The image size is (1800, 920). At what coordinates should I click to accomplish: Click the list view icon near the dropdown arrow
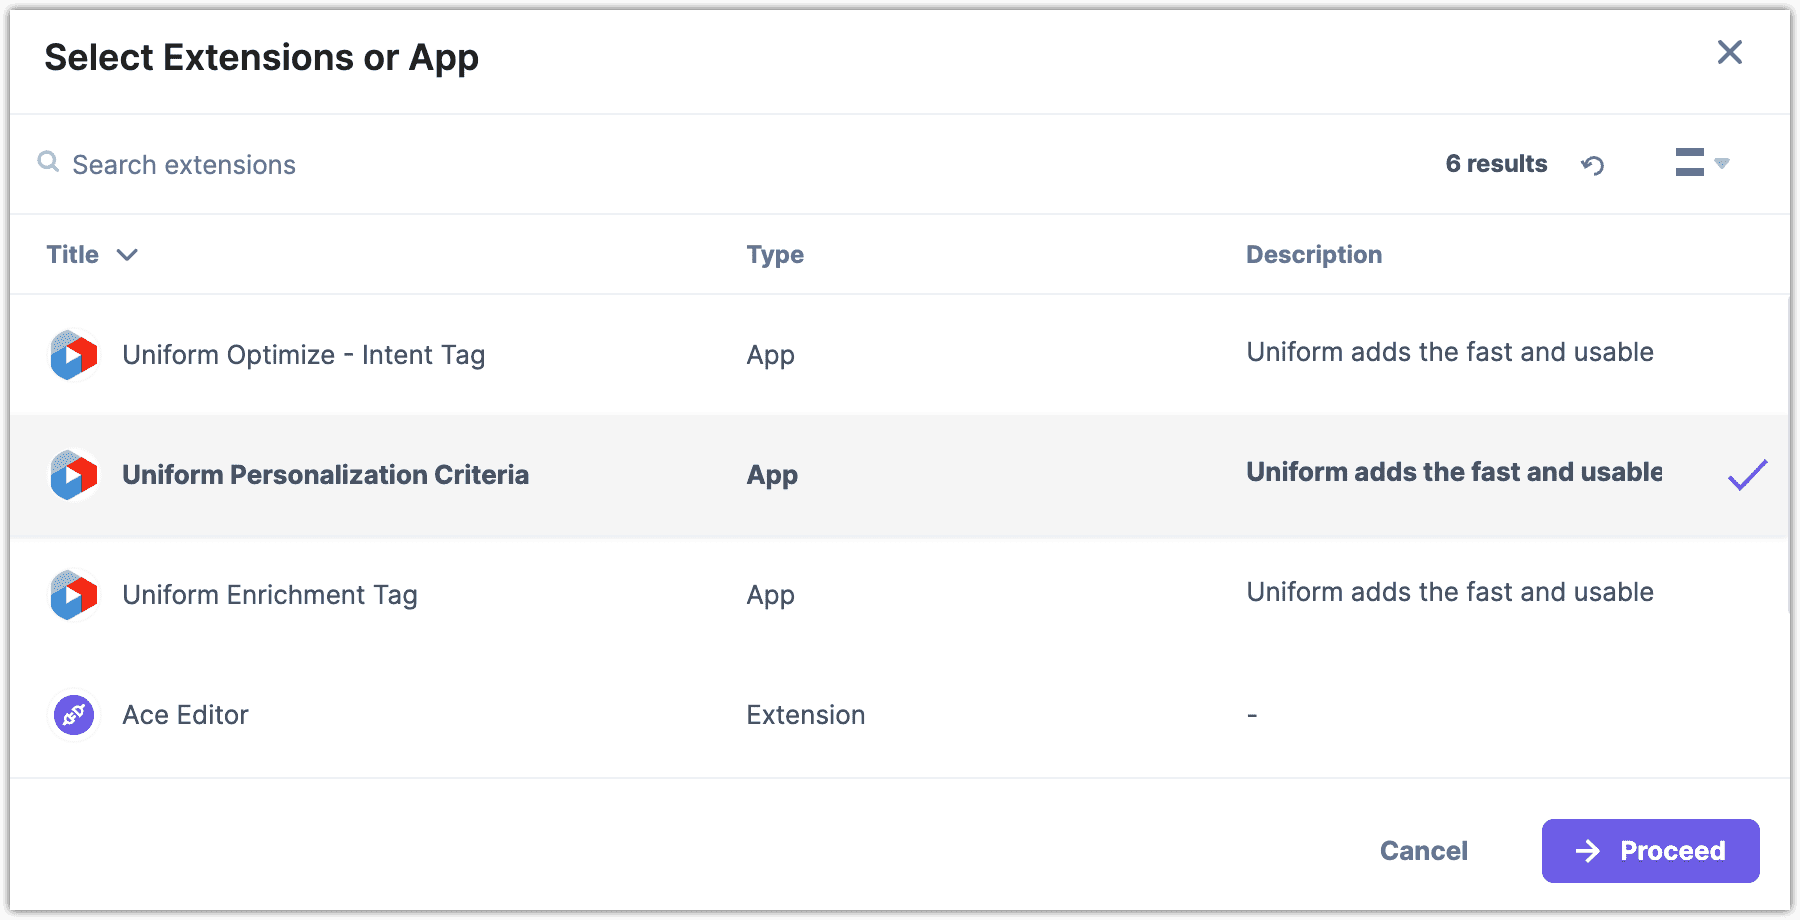tap(1690, 162)
